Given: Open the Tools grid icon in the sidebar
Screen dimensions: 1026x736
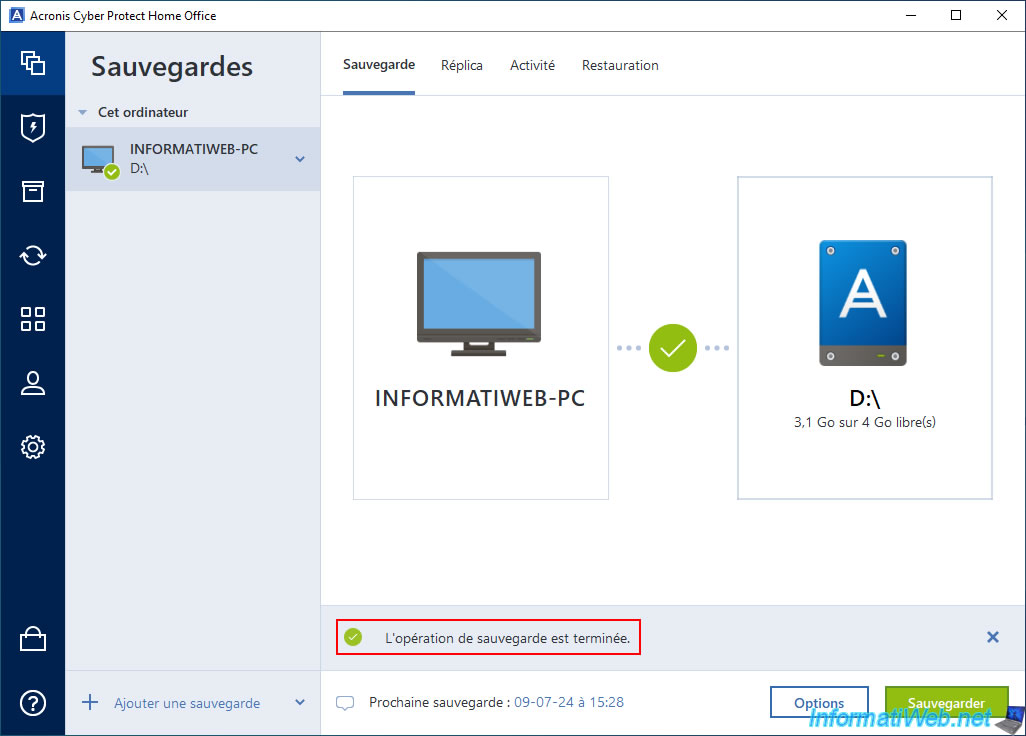Looking at the screenshot, I should (33, 319).
